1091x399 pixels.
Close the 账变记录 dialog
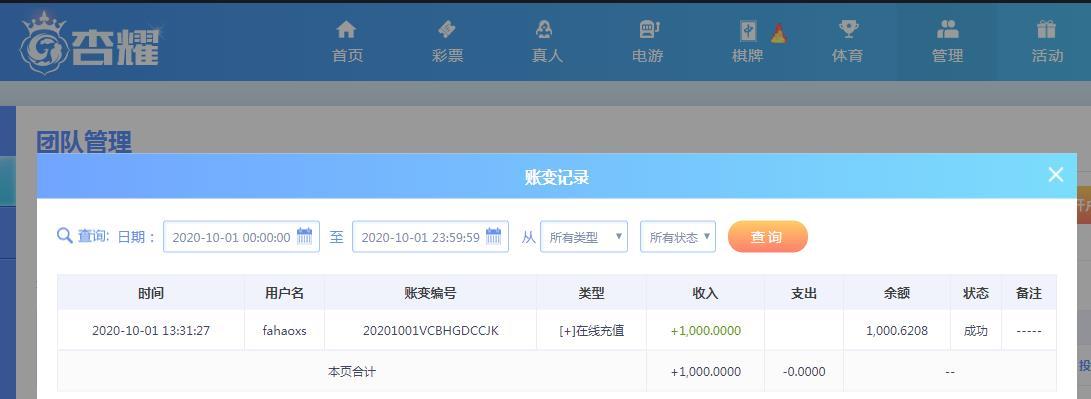[x=1056, y=175]
